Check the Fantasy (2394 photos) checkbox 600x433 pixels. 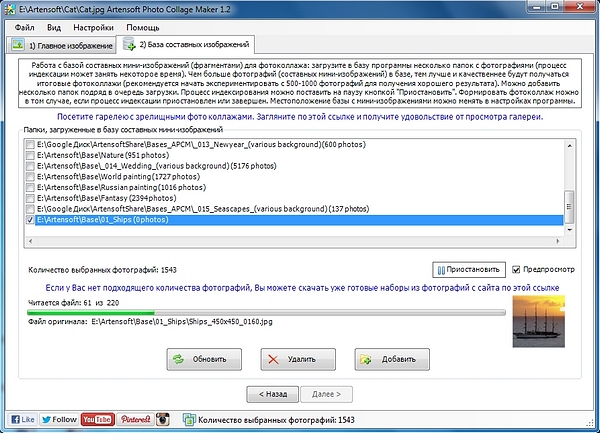(x=30, y=198)
